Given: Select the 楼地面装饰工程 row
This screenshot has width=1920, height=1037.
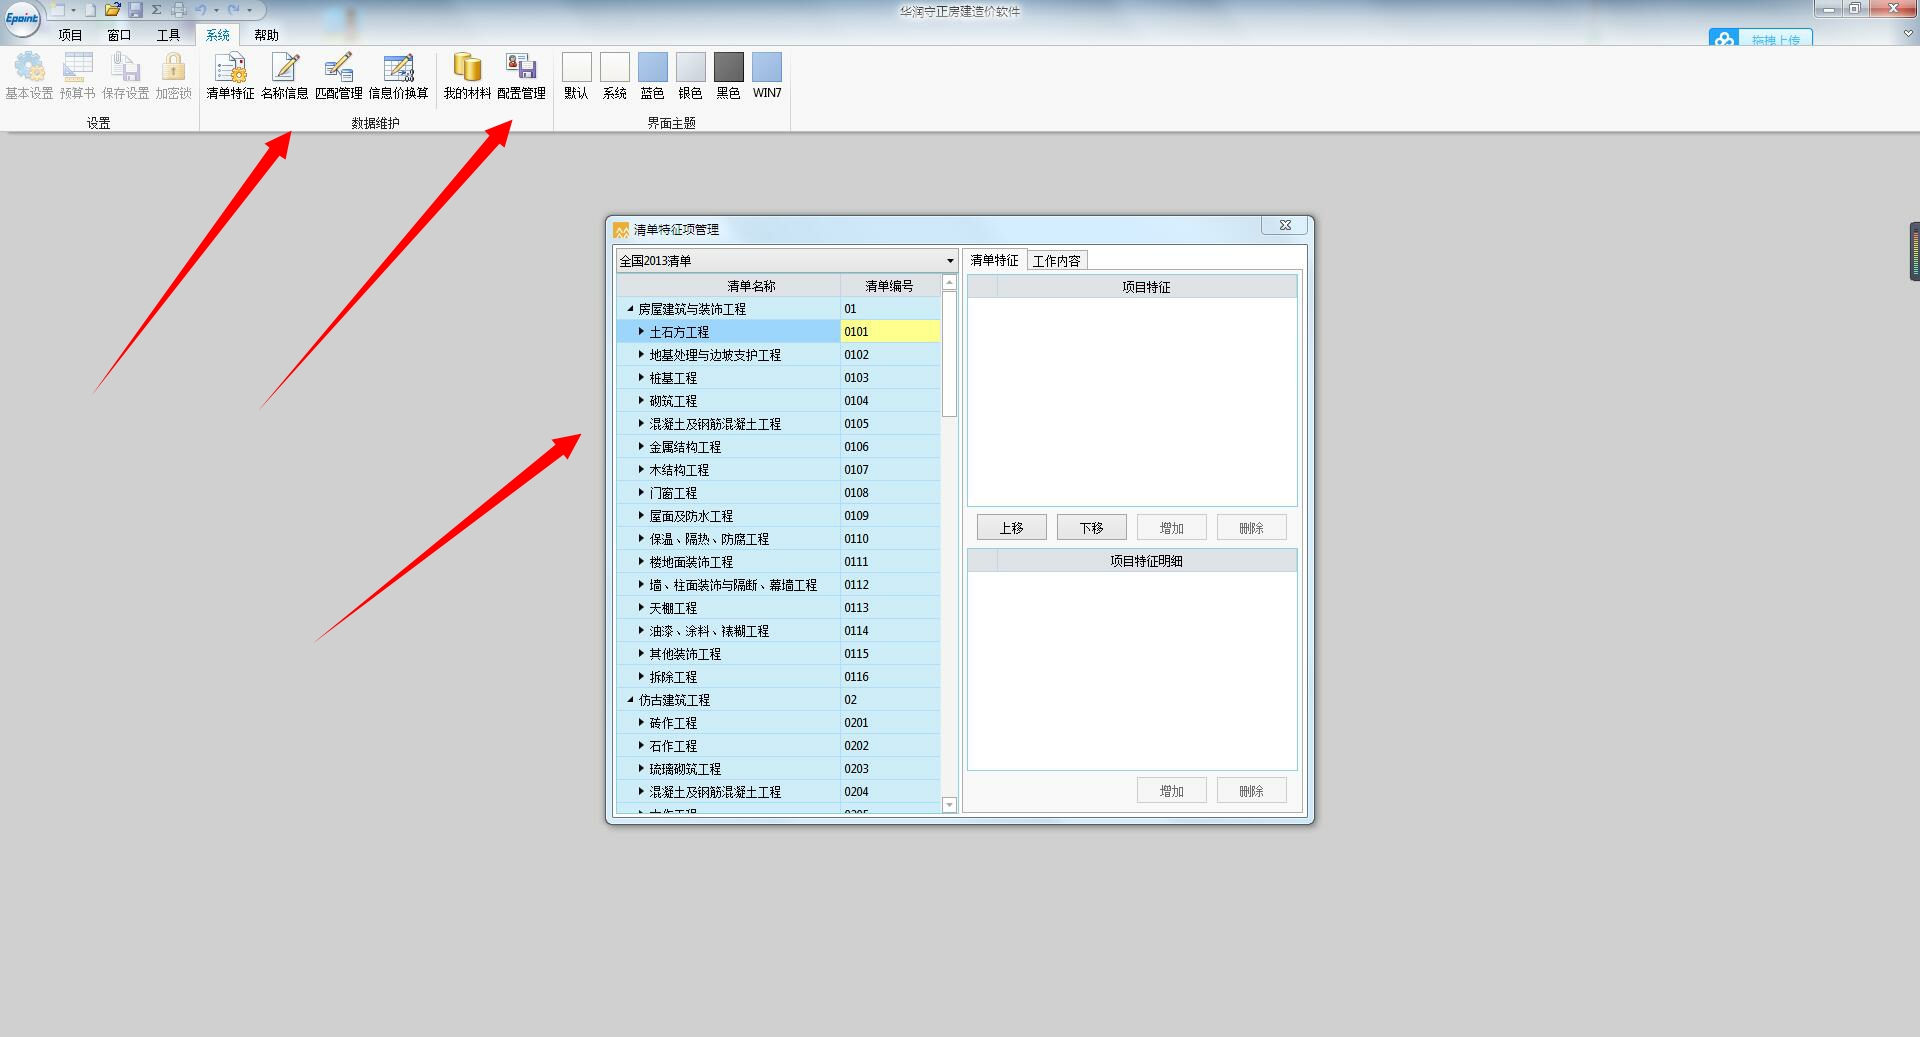Looking at the screenshot, I should [x=778, y=562].
